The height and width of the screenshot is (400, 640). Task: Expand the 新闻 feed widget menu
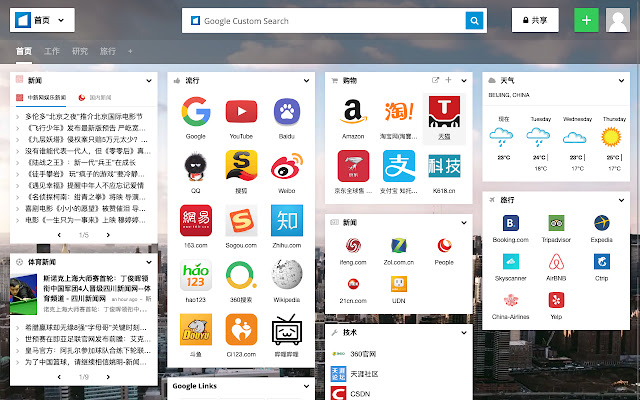point(149,81)
